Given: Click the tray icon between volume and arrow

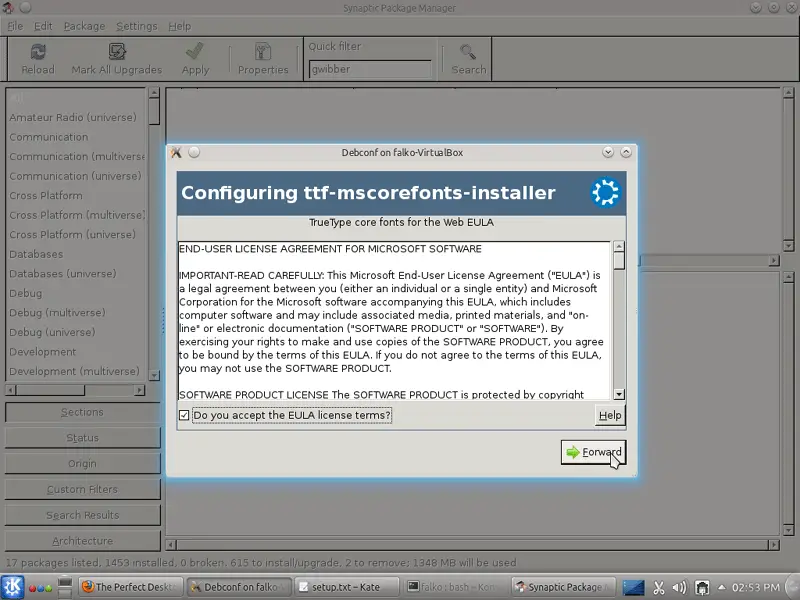Looking at the screenshot, I should 702,588.
